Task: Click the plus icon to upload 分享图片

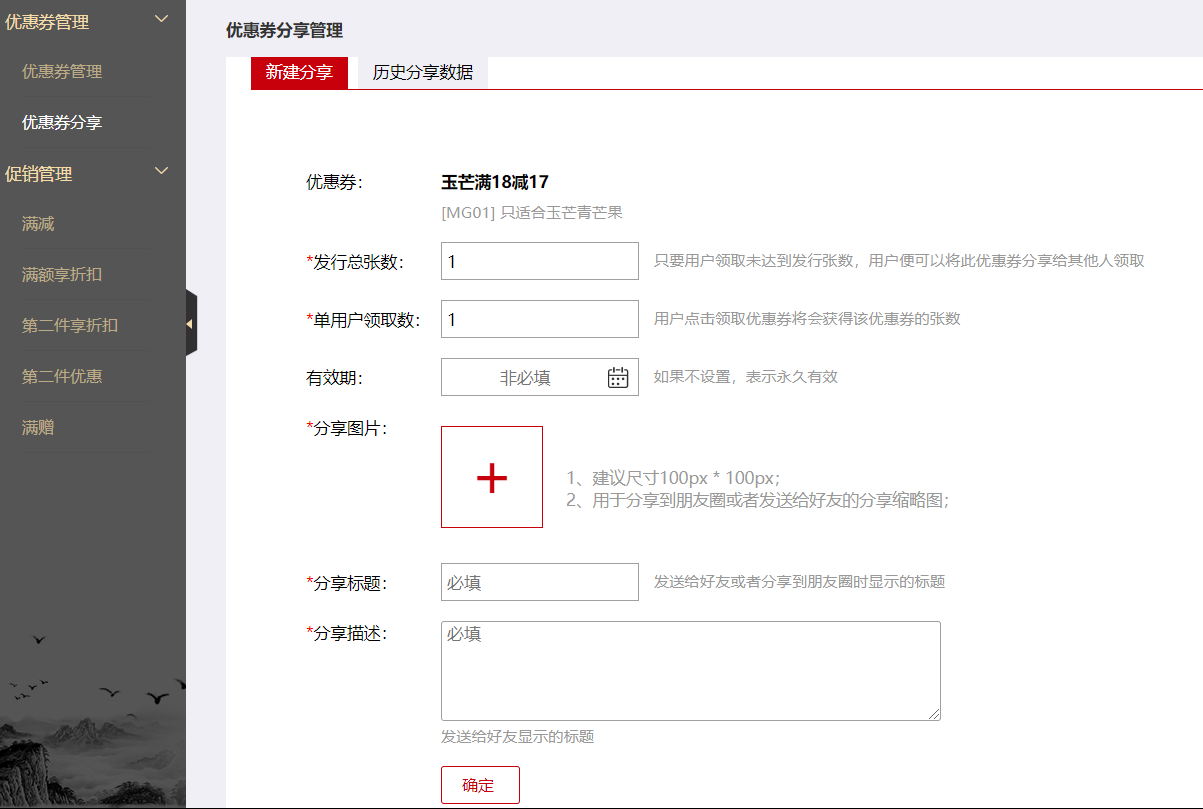Action: 491,476
